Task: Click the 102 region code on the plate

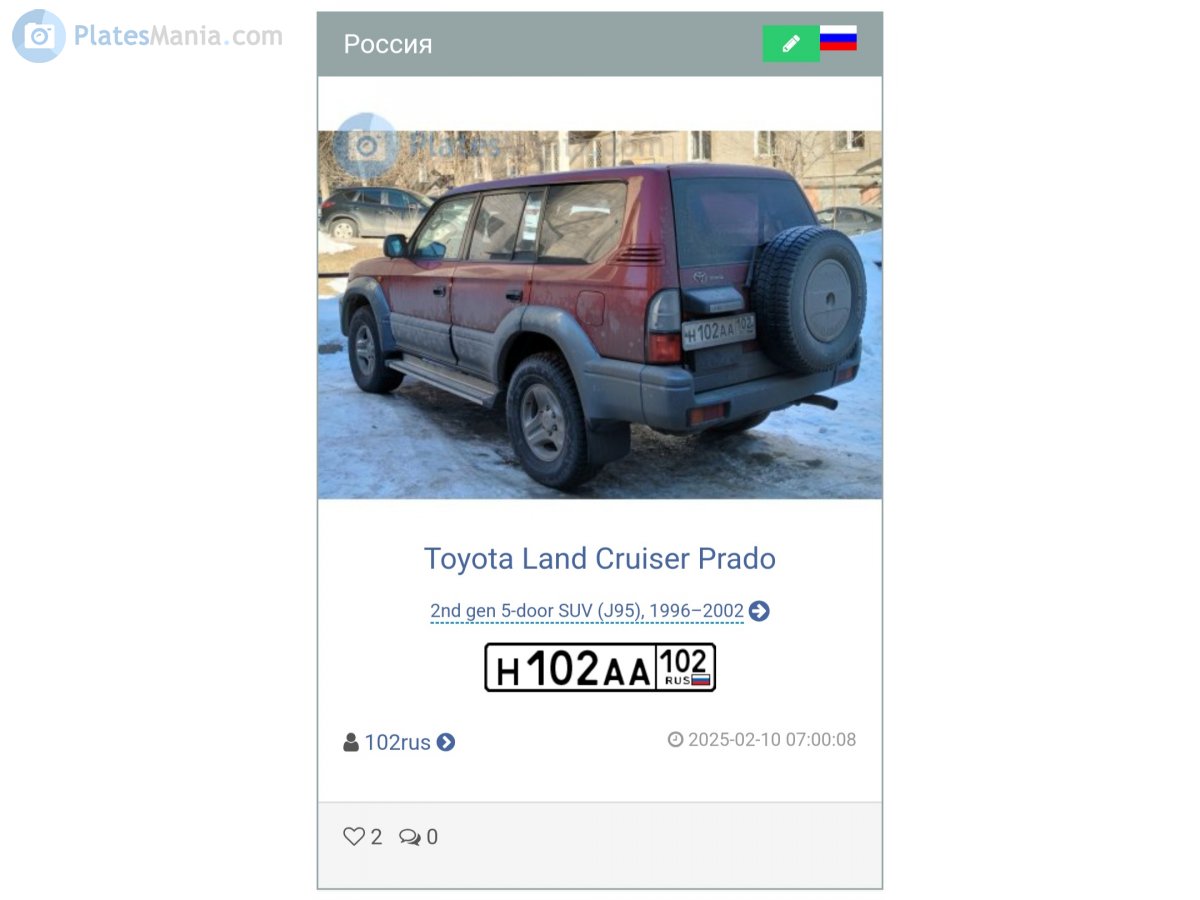Action: (x=686, y=660)
